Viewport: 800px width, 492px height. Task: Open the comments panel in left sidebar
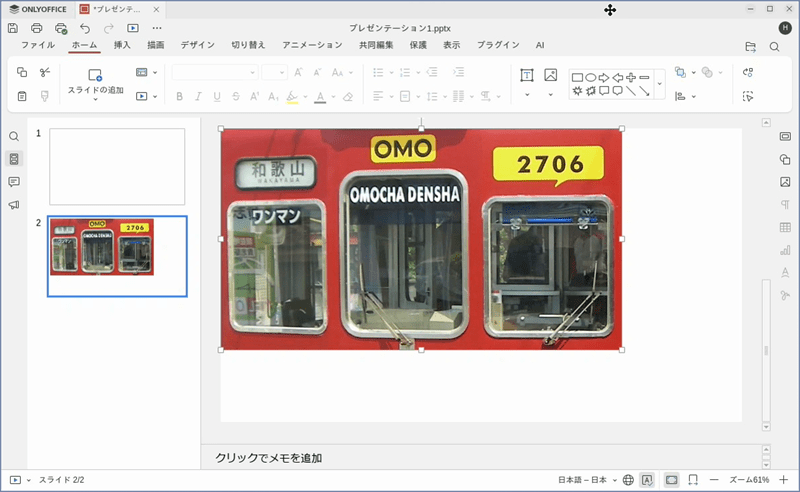14,182
